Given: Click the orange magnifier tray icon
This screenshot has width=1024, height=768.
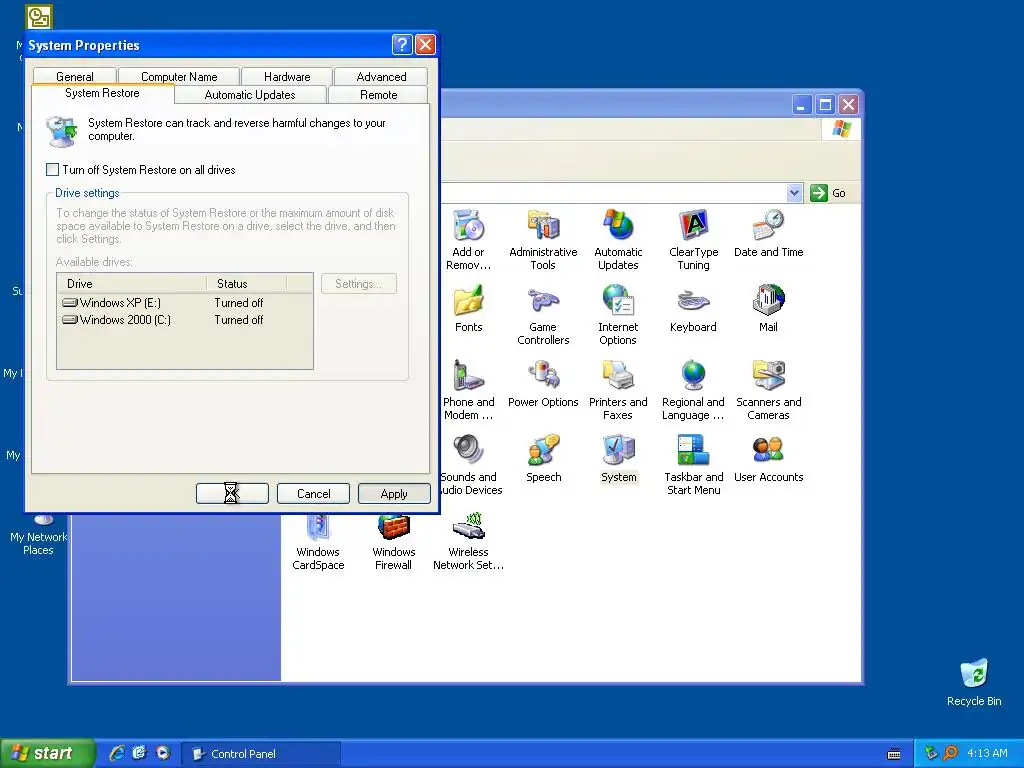Looking at the screenshot, I should point(950,753).
